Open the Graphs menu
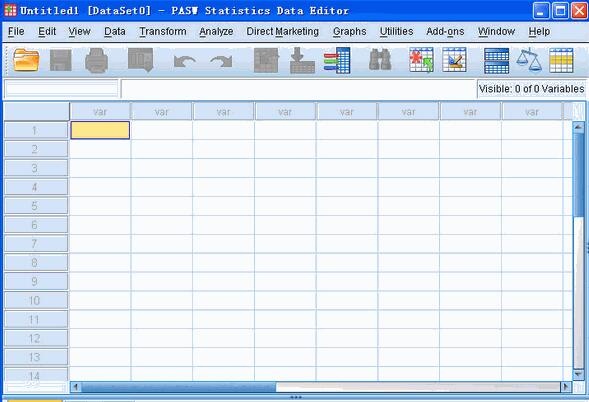Viewport: 589px width, 402px height. (349, 32)
